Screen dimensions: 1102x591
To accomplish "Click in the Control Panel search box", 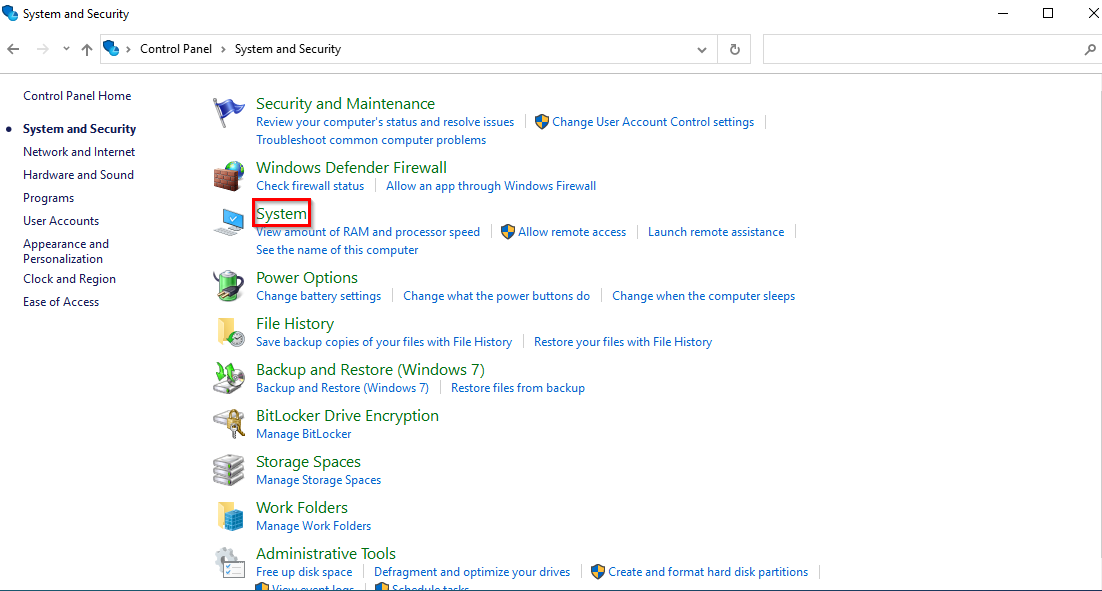I will point(922,49).
